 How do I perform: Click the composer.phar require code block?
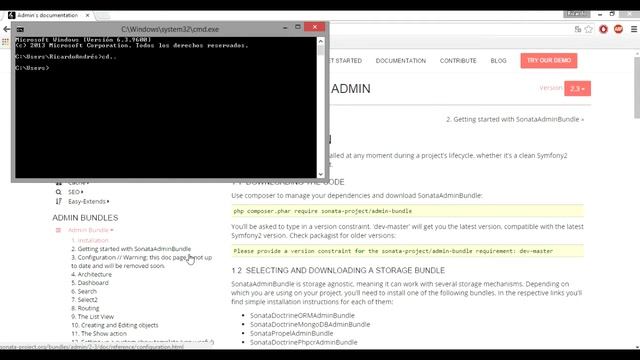click(x=407, y=211)
